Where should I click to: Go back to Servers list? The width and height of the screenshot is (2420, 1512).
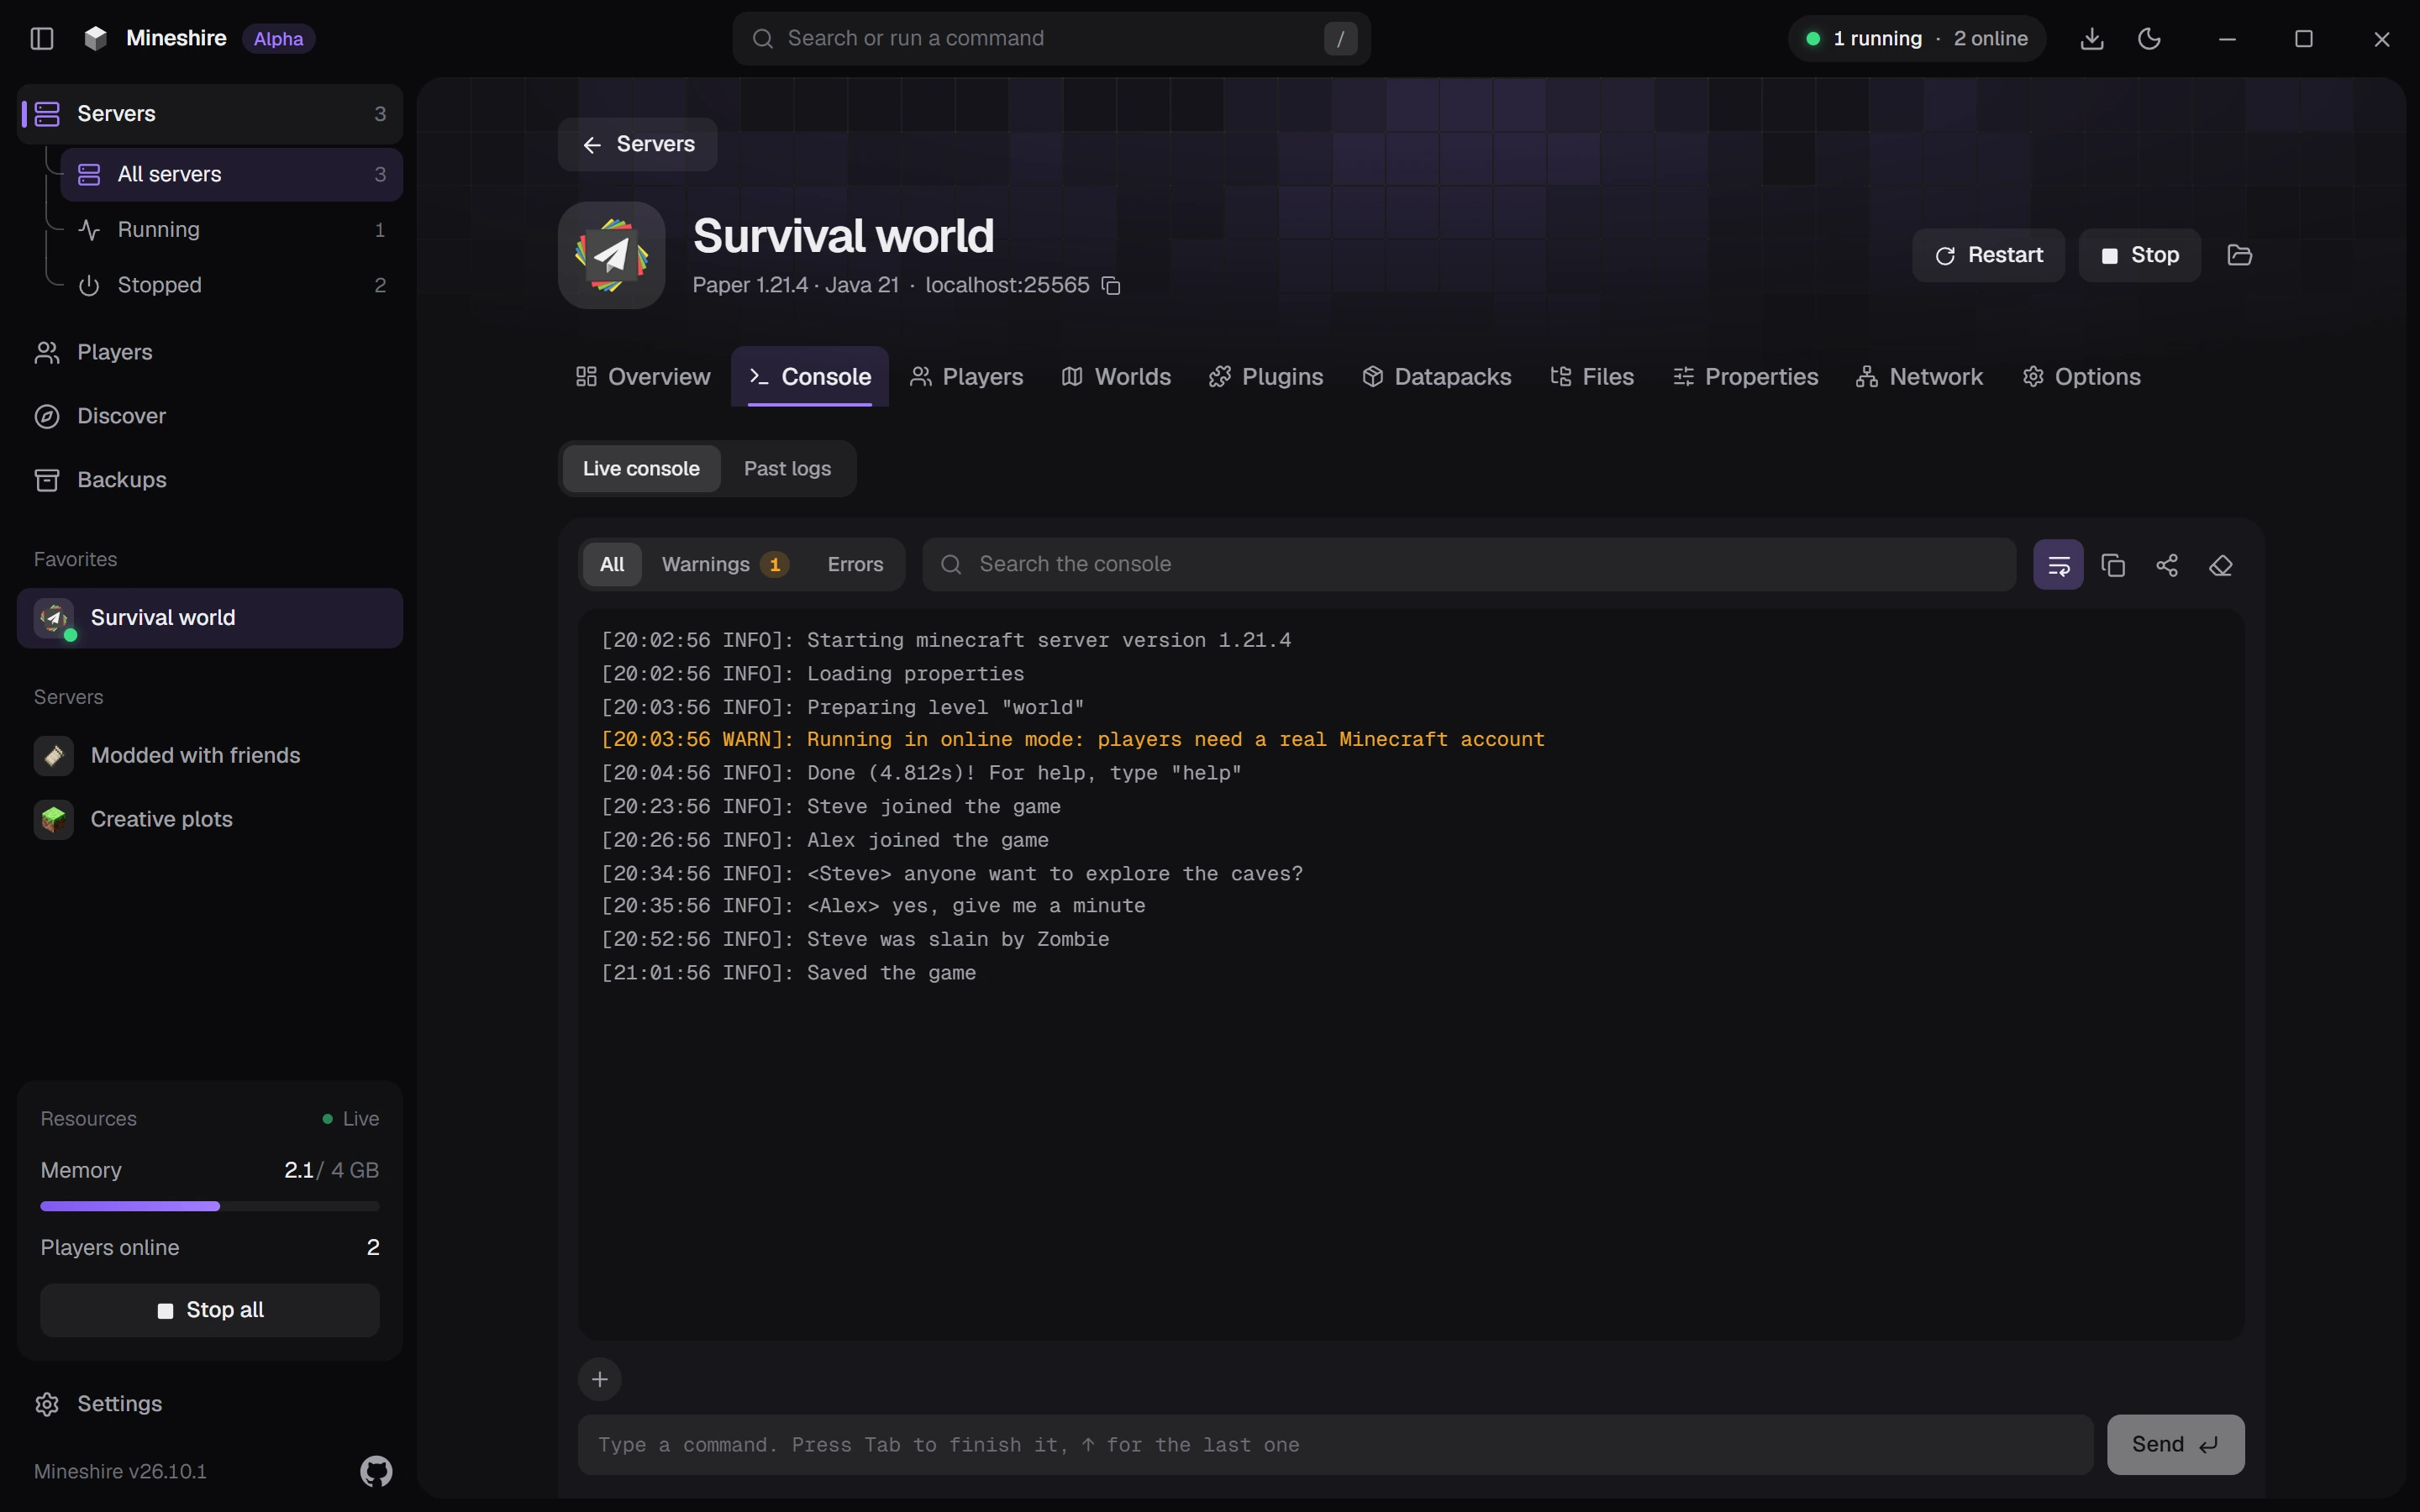click(638, 144)
